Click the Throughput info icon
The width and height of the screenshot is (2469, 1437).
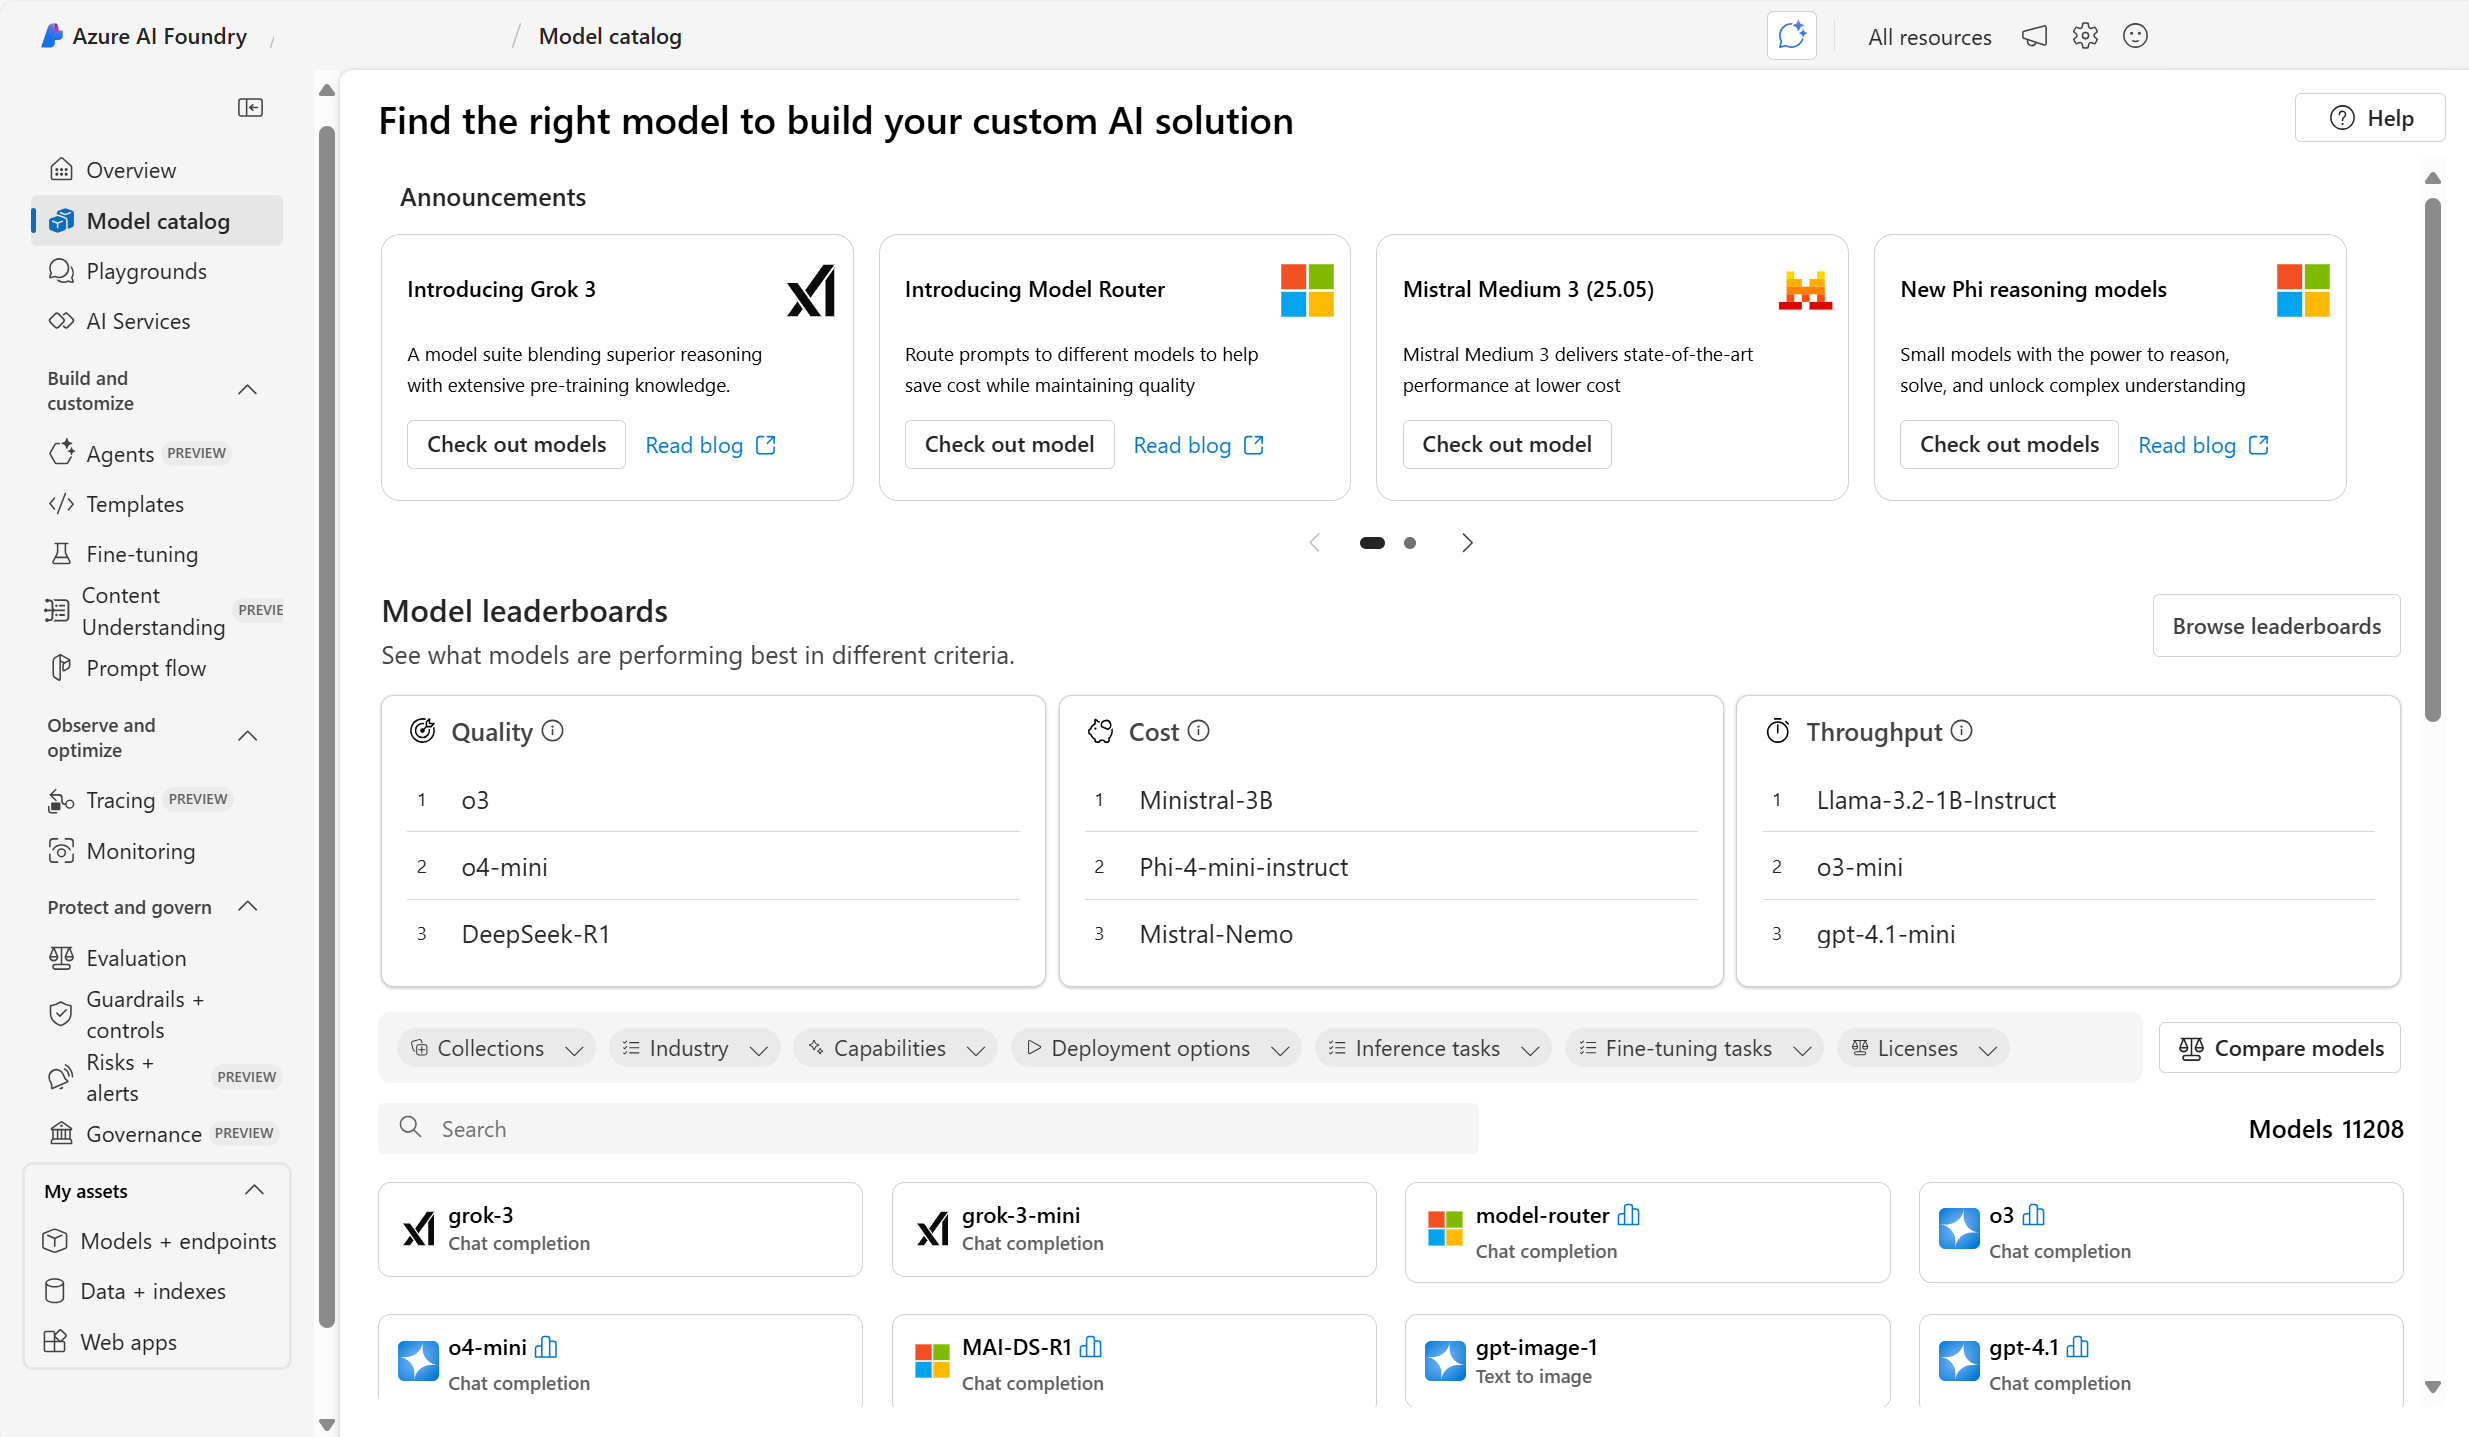[1962, 731]
